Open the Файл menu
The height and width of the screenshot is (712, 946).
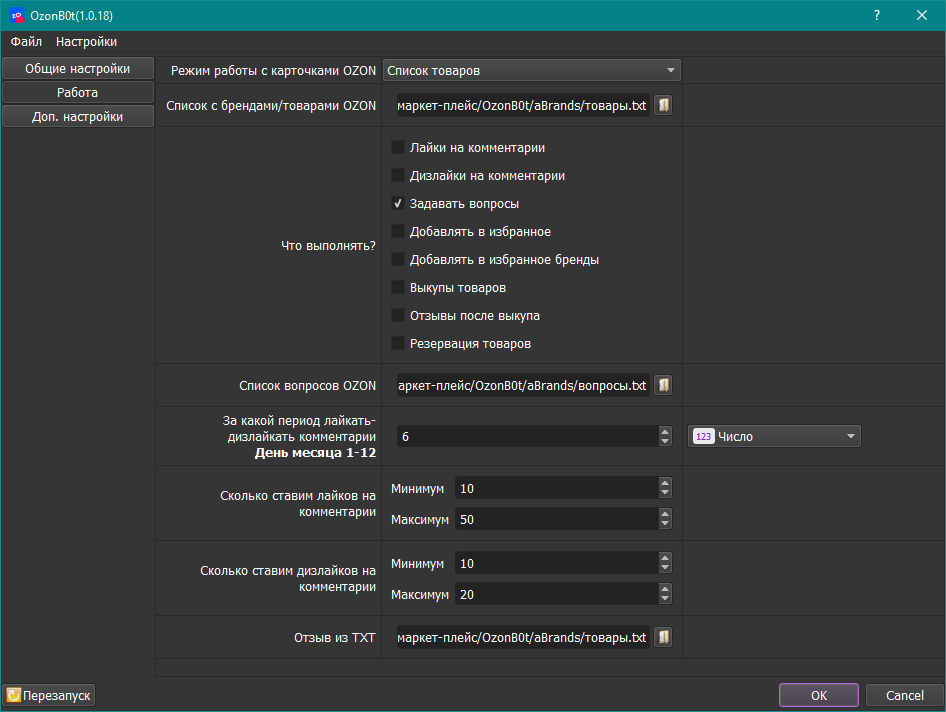click(x=26, y=42)
